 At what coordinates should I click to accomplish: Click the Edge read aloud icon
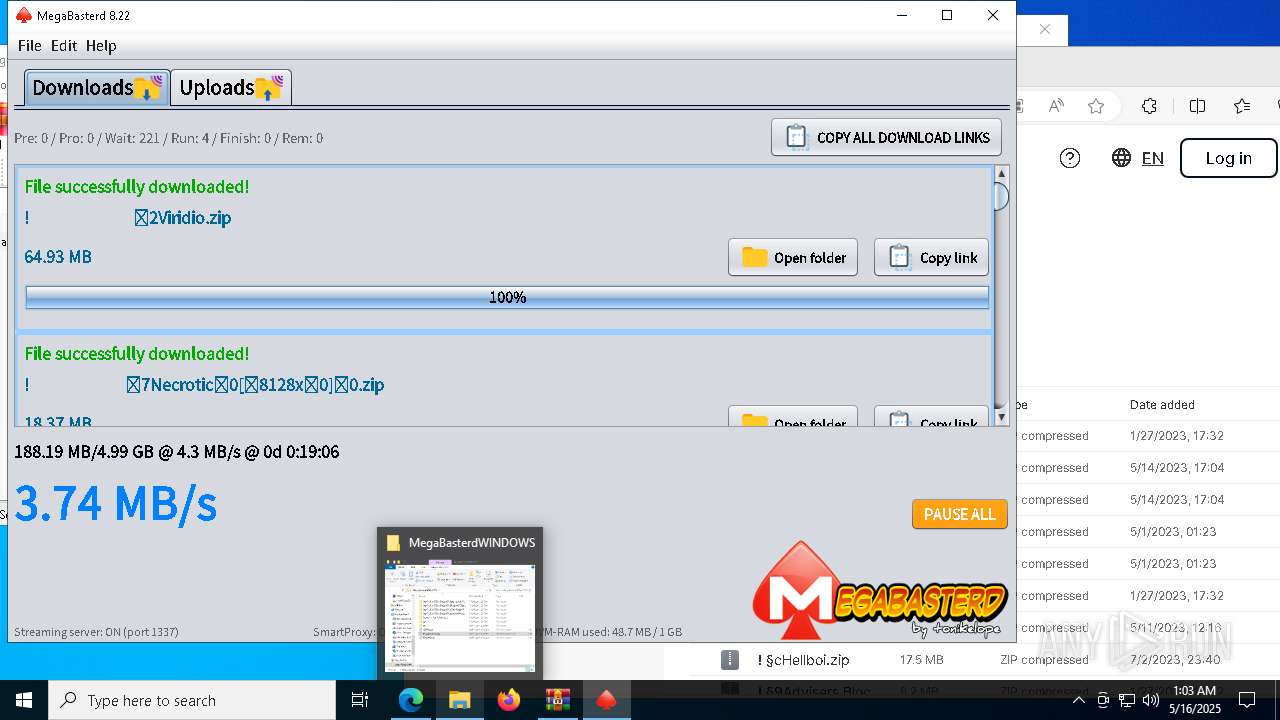tap(1056, 106)
